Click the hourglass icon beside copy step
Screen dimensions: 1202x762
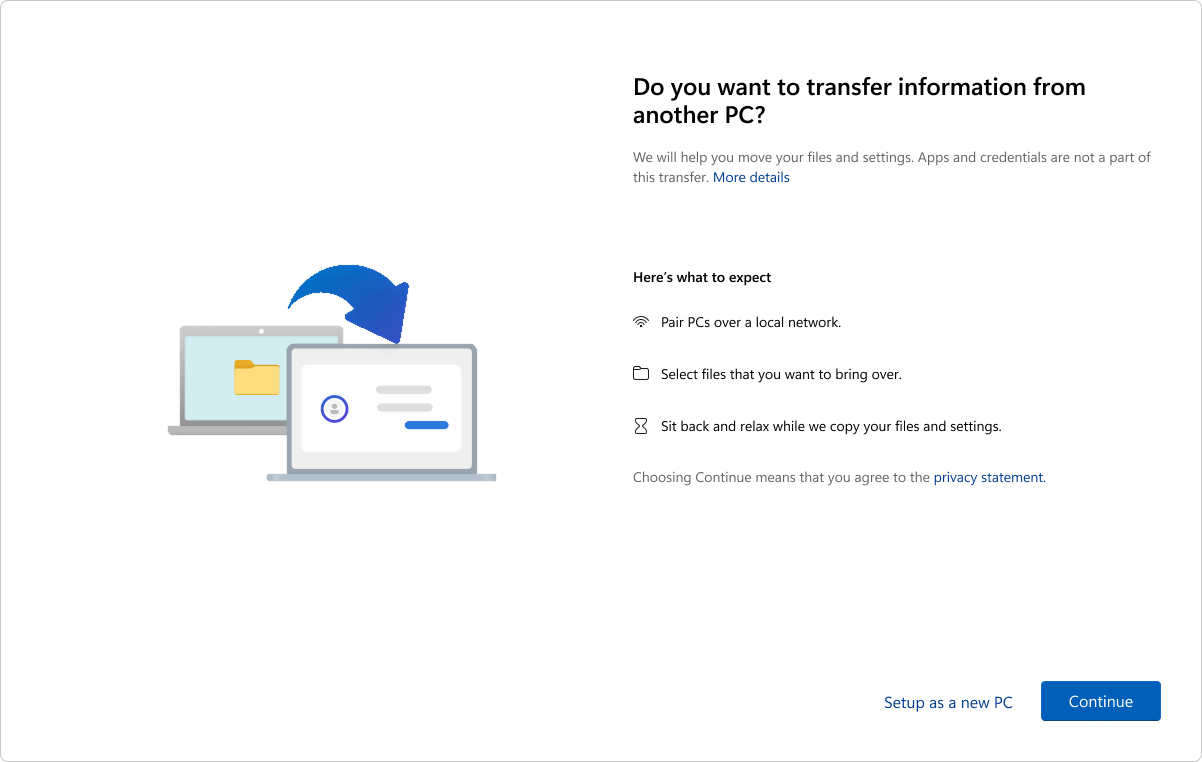click(x=641, y=425)
